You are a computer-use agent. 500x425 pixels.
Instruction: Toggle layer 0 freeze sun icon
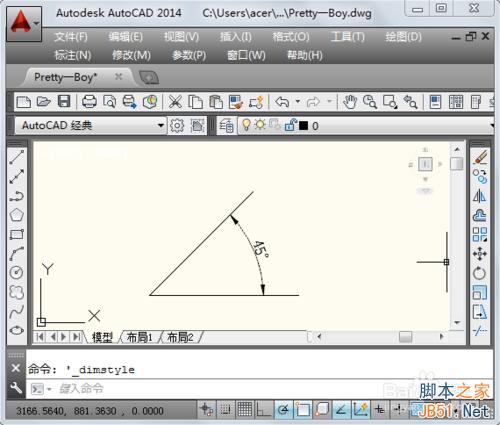pos(260,125)
